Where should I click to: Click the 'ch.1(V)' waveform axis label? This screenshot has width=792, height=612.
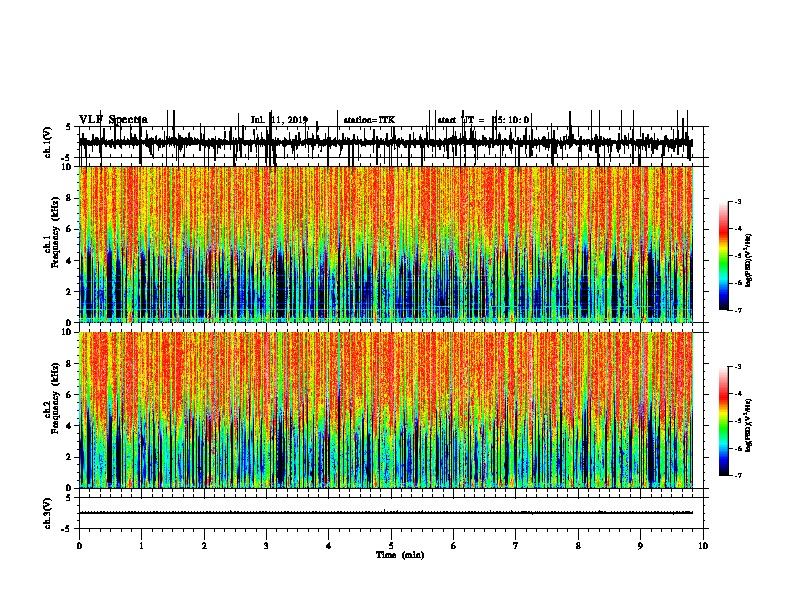48,142
